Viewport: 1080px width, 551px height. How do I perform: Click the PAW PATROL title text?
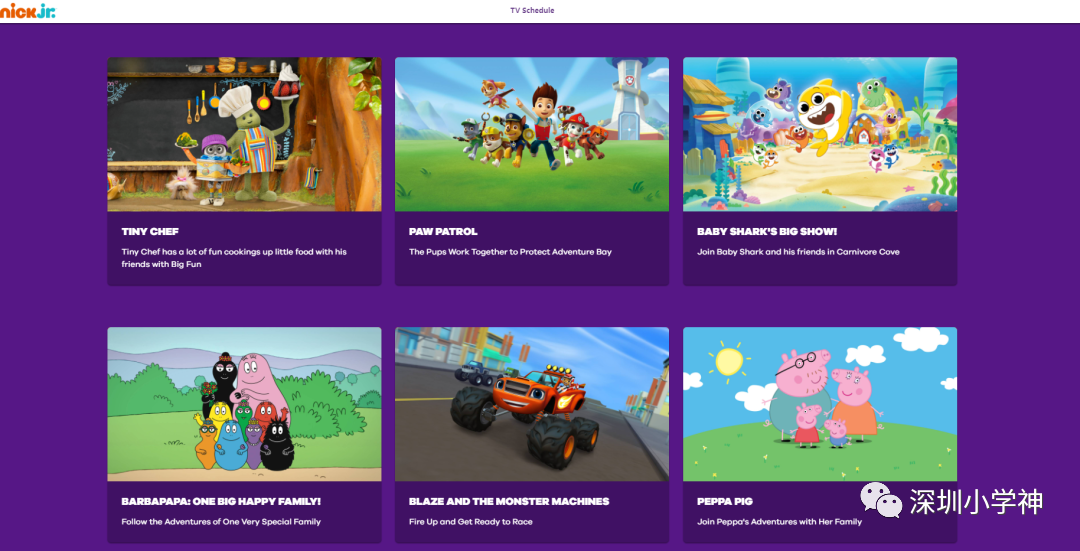tap(443, 232)
